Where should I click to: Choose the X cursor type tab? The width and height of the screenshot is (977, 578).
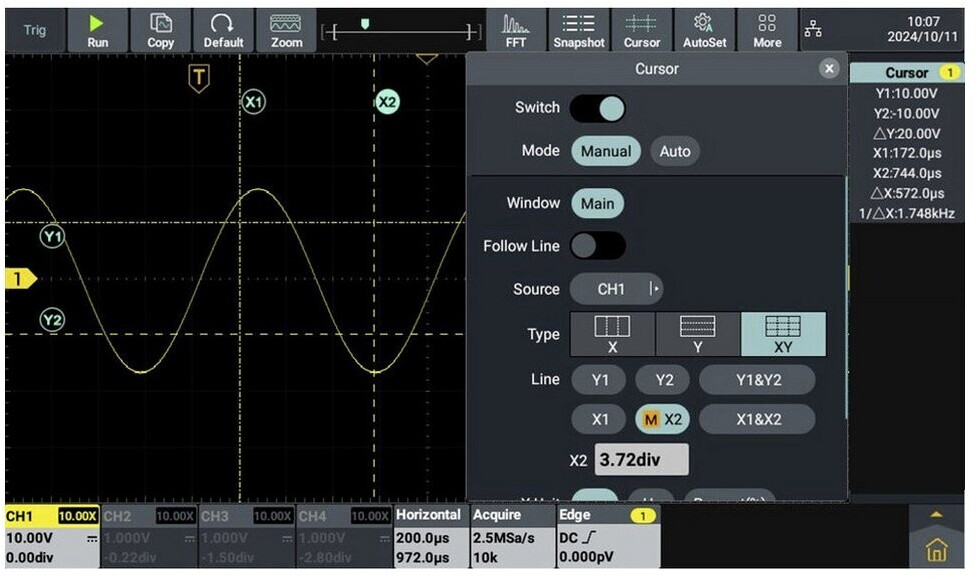[x=612, y=334]
